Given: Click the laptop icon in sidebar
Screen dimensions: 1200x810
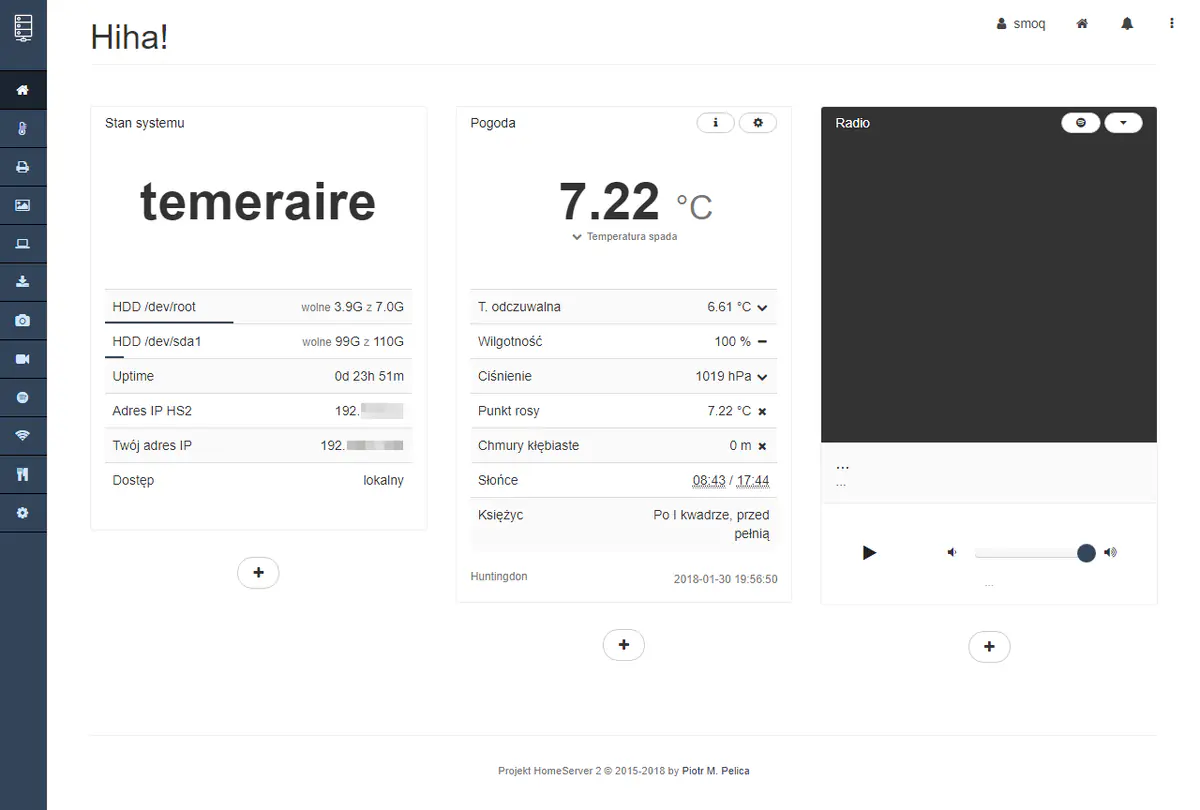Looking at the screenshot, I should 23,244.
